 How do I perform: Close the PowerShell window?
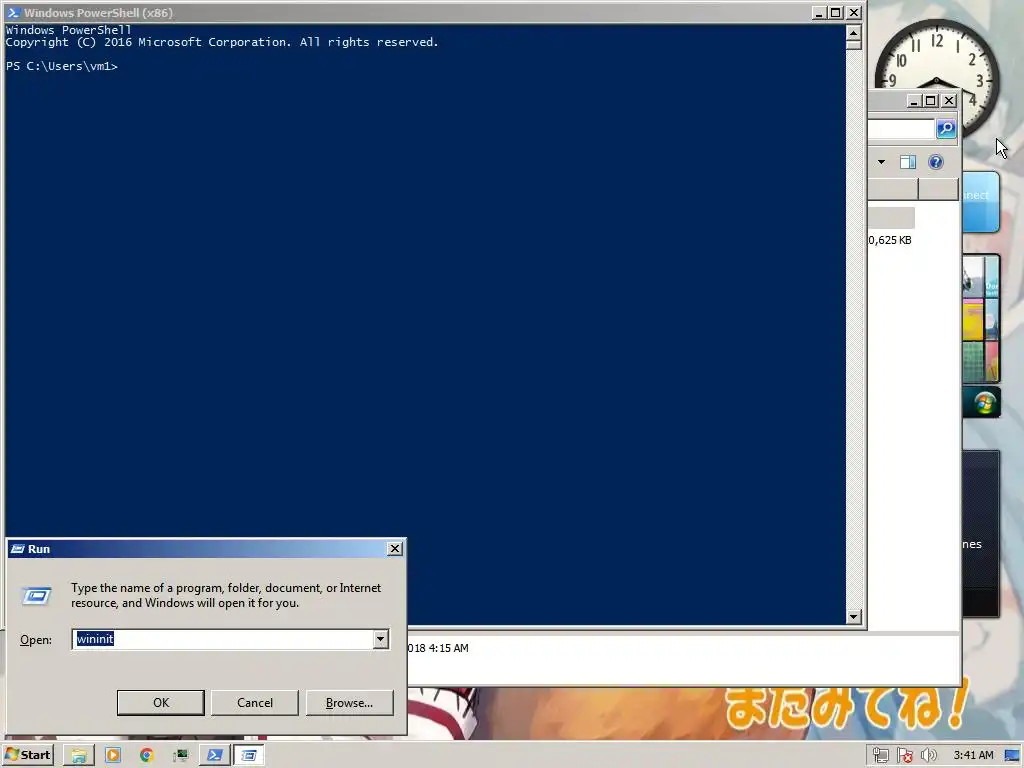[x=854, y=12]
